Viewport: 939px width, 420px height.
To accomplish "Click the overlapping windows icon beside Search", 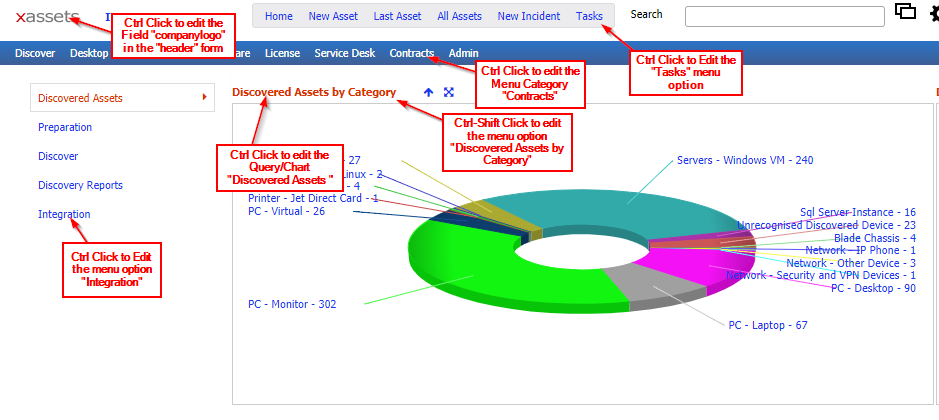I will (x=905, y=12).
